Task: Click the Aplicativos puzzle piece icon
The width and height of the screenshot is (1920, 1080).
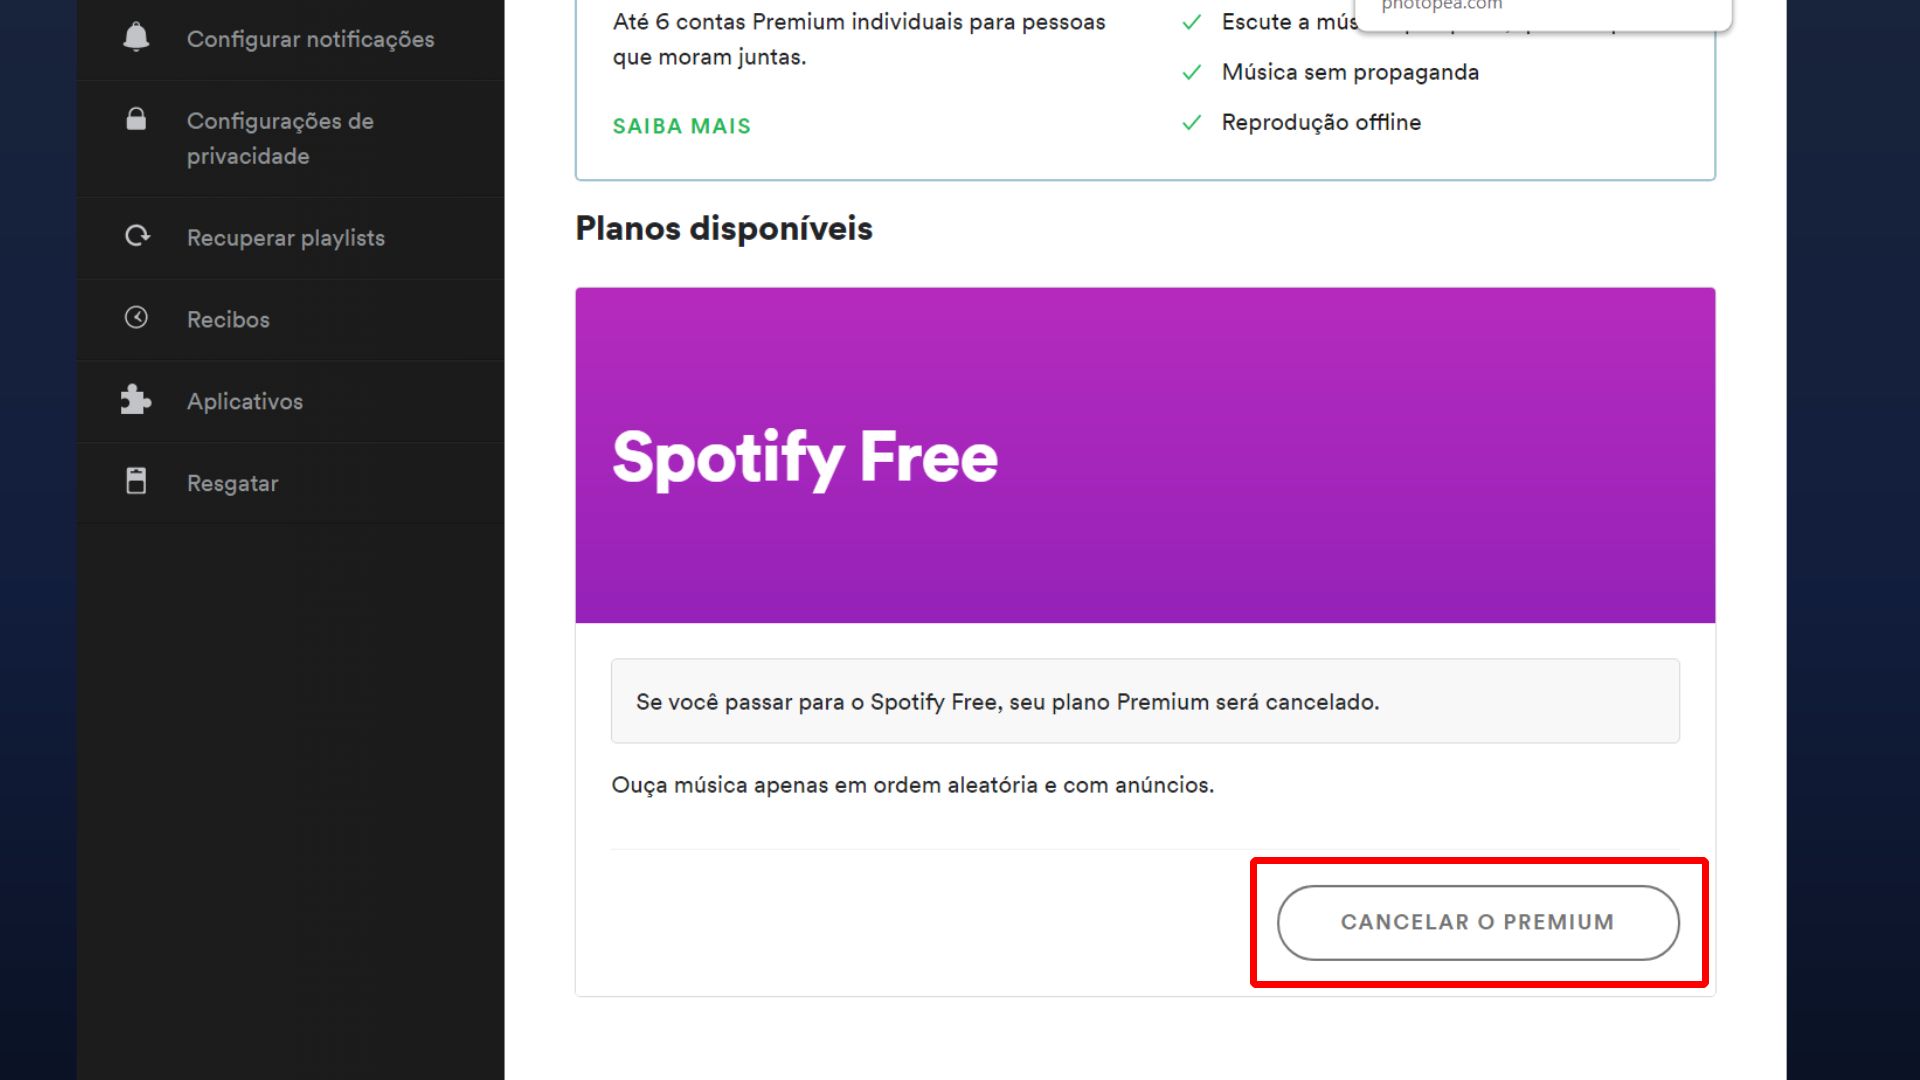Action: [136, 400]
